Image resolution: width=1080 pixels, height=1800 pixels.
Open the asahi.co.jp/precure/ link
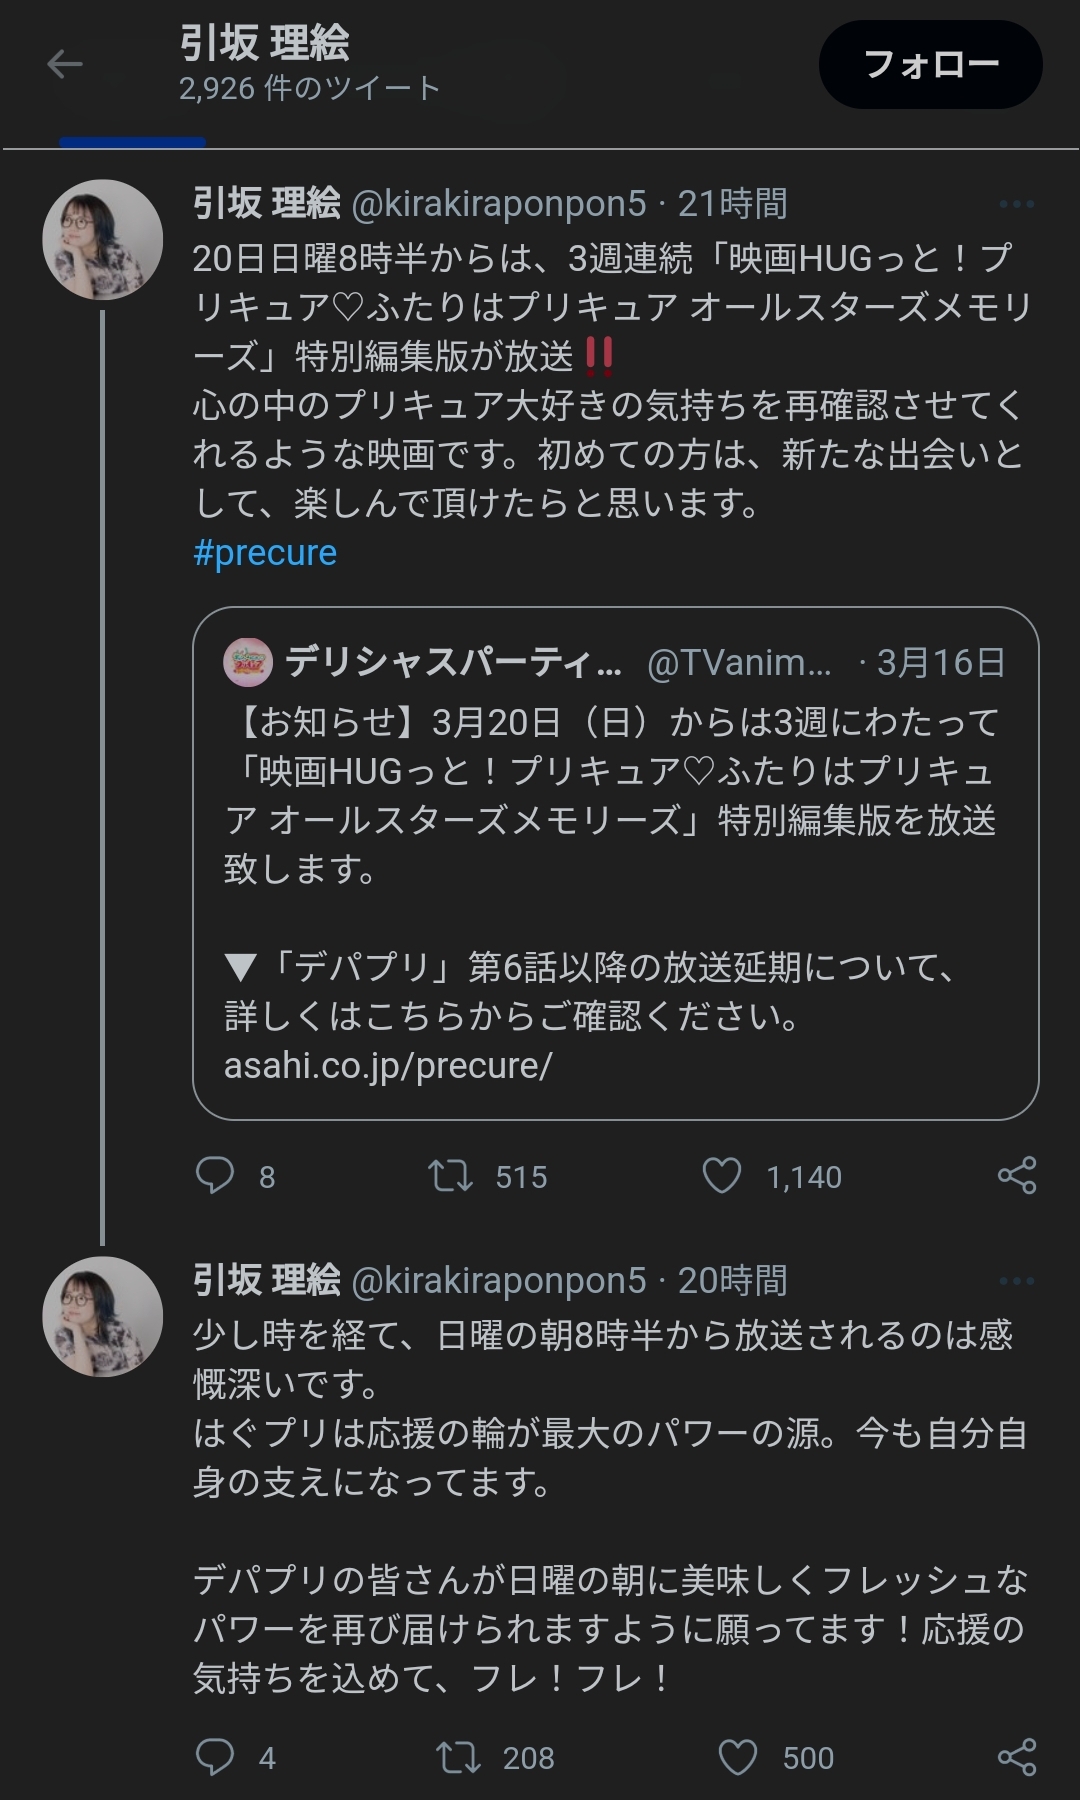[x=388, y=1066]
